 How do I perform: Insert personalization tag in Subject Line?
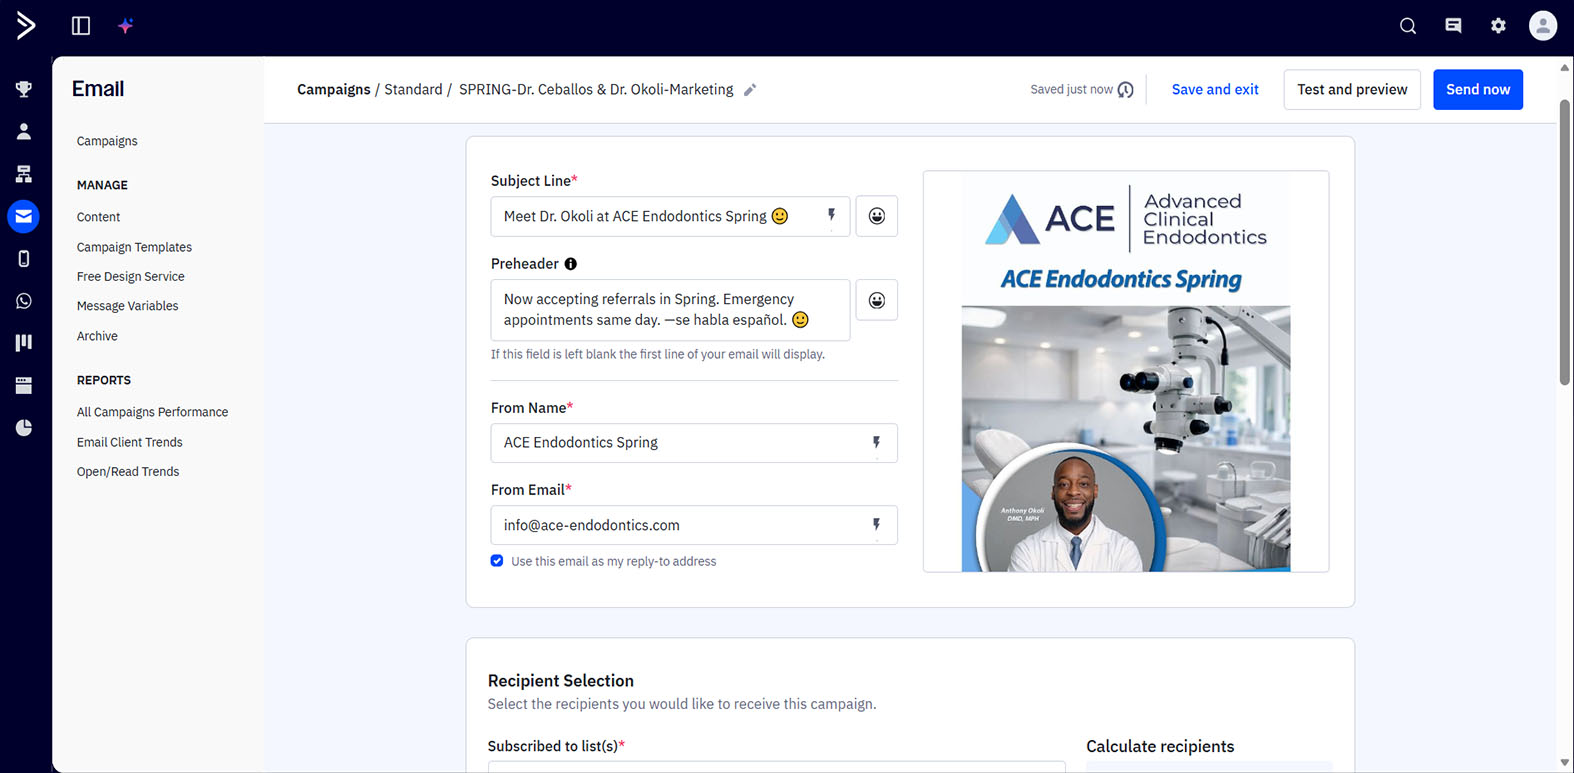[x=831, y=216]
